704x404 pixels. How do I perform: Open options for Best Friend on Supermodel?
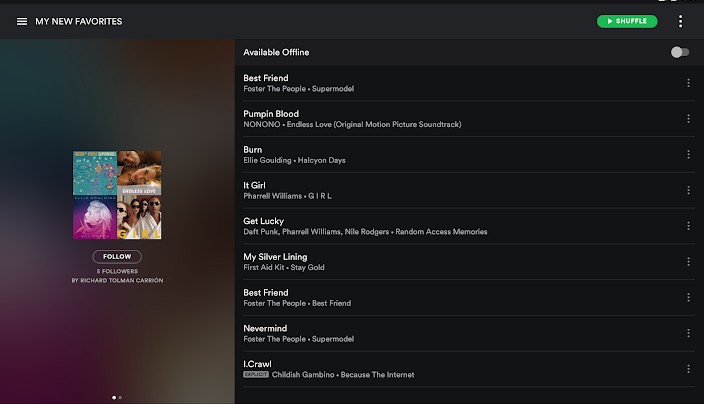tap(688, 83)
